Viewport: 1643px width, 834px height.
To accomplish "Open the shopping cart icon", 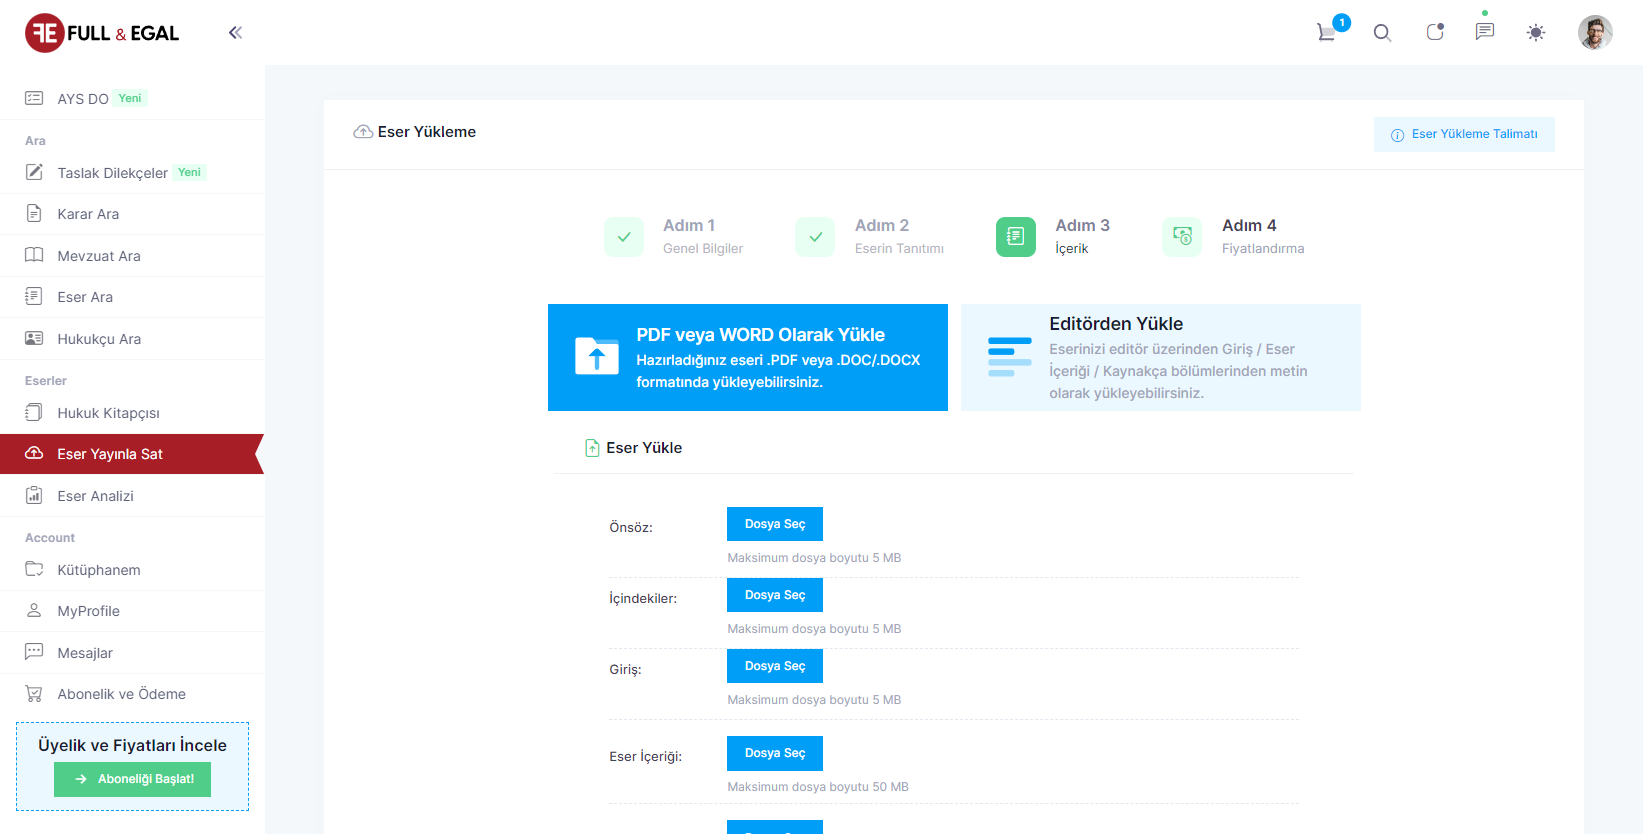I will [x=1327, y=32].
